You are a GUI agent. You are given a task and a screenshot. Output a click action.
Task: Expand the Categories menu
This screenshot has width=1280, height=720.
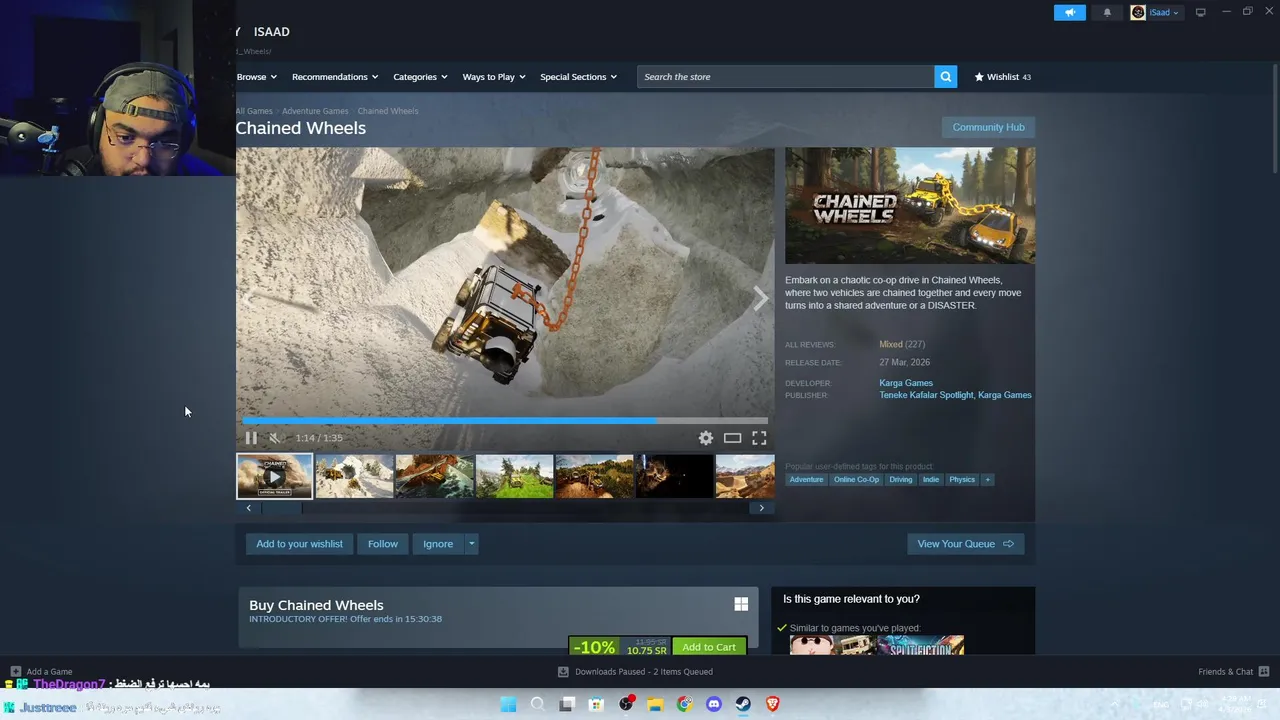click(419, 77)
